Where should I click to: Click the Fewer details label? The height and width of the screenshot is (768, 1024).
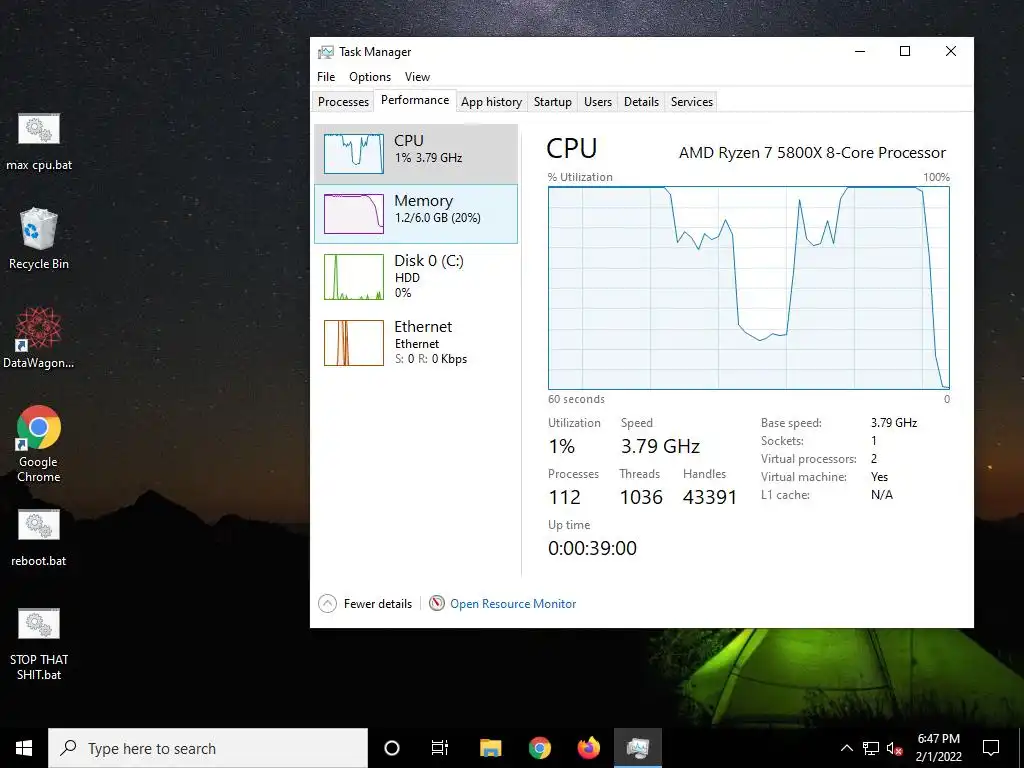[378, 604]
